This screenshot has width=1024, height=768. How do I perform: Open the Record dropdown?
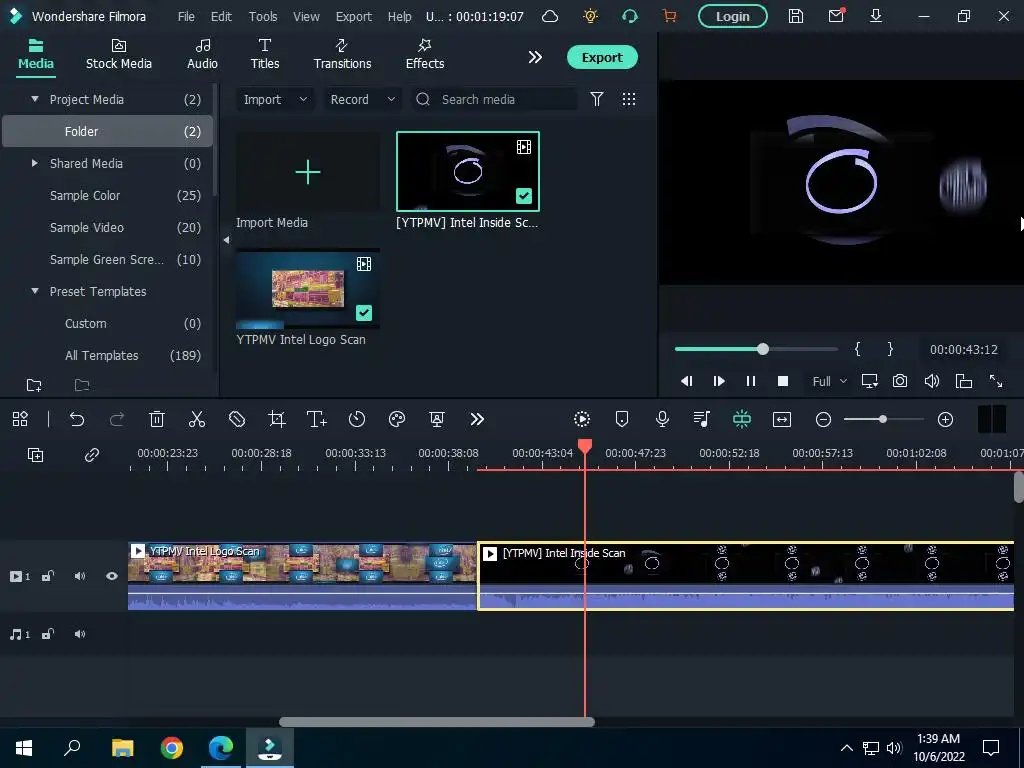tap(362, 99)
